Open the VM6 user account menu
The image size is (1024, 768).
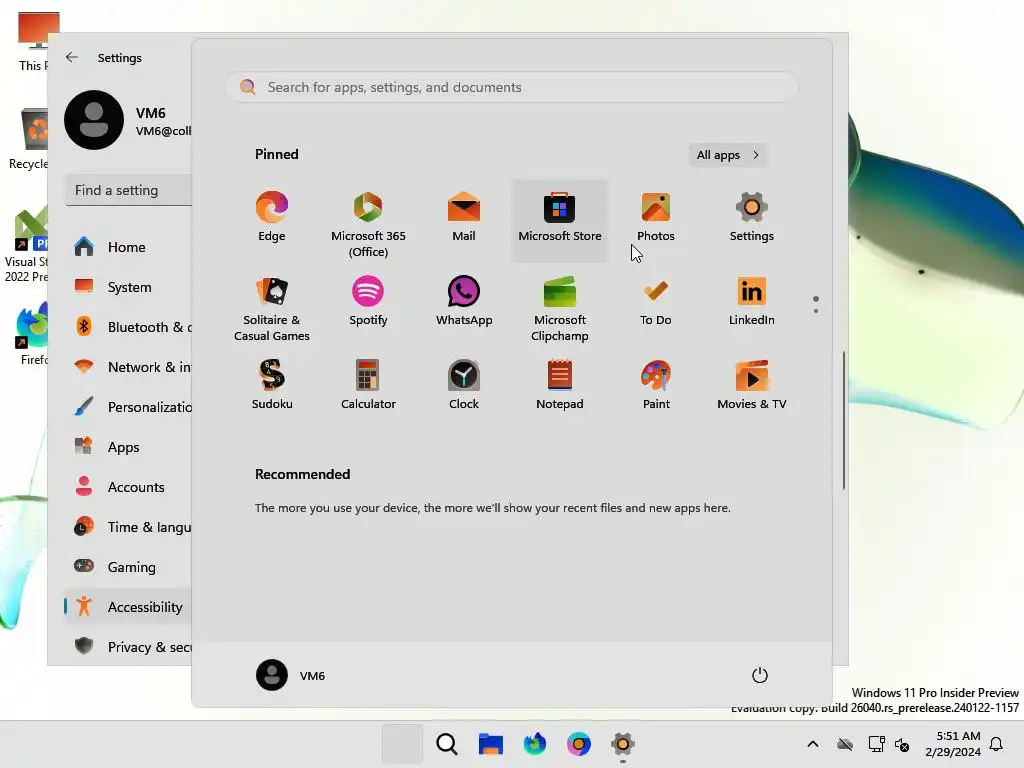(x=291, y=675)
